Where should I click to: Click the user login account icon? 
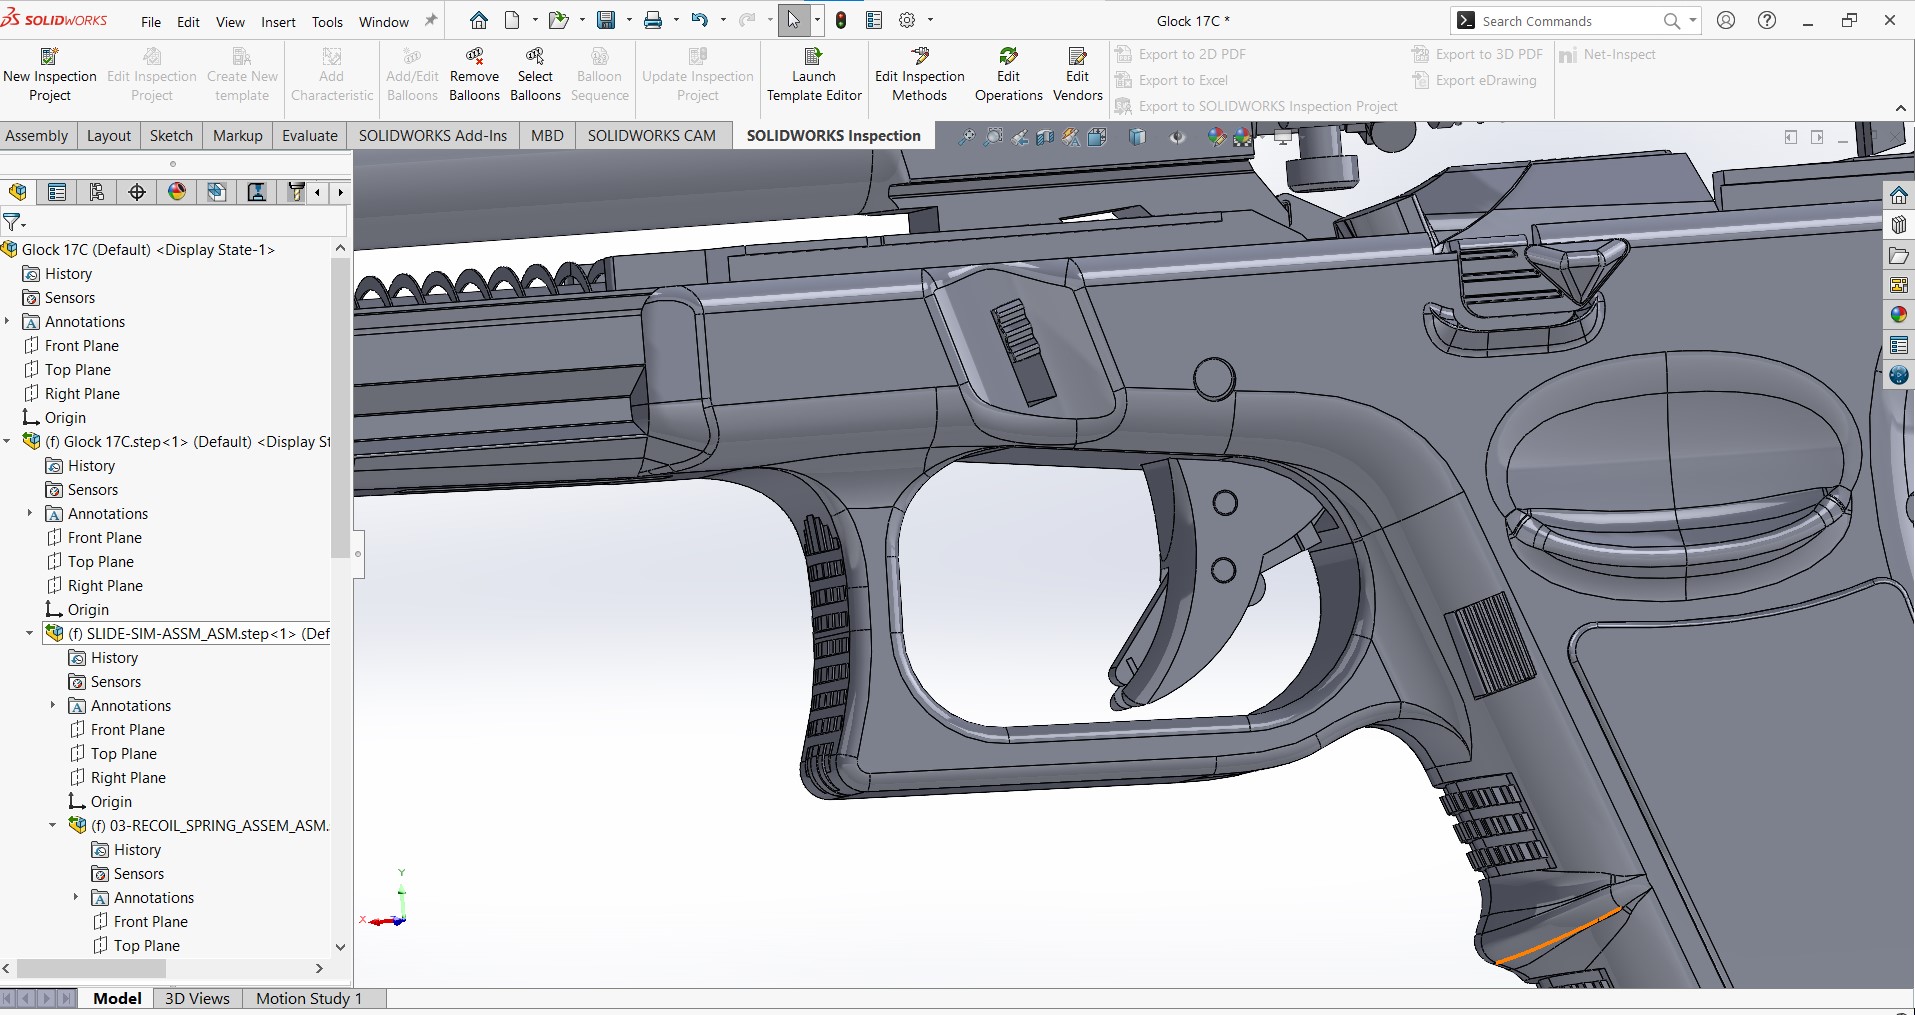(x=1726, y=20)
